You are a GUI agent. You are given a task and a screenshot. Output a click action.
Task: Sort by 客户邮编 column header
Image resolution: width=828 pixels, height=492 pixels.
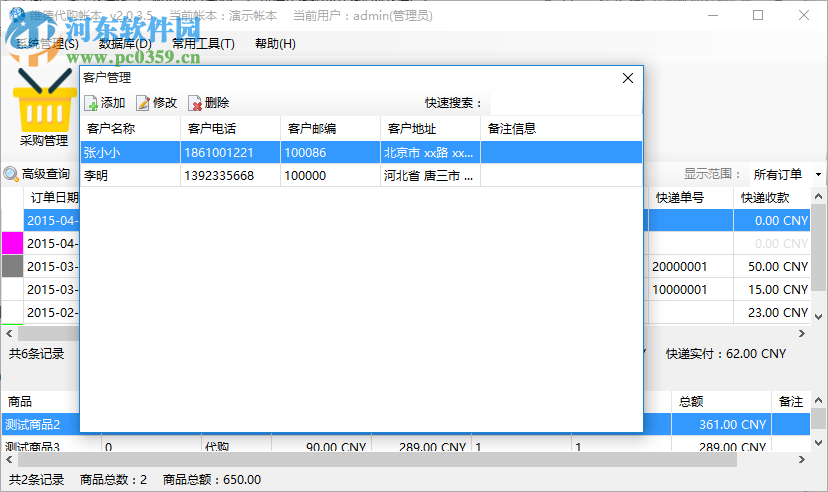[330, 128]
